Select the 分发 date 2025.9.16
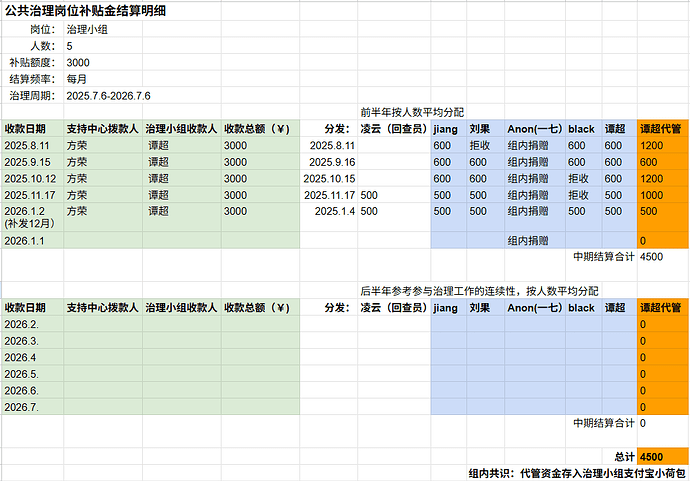690x481 pixels. [332, 162]
